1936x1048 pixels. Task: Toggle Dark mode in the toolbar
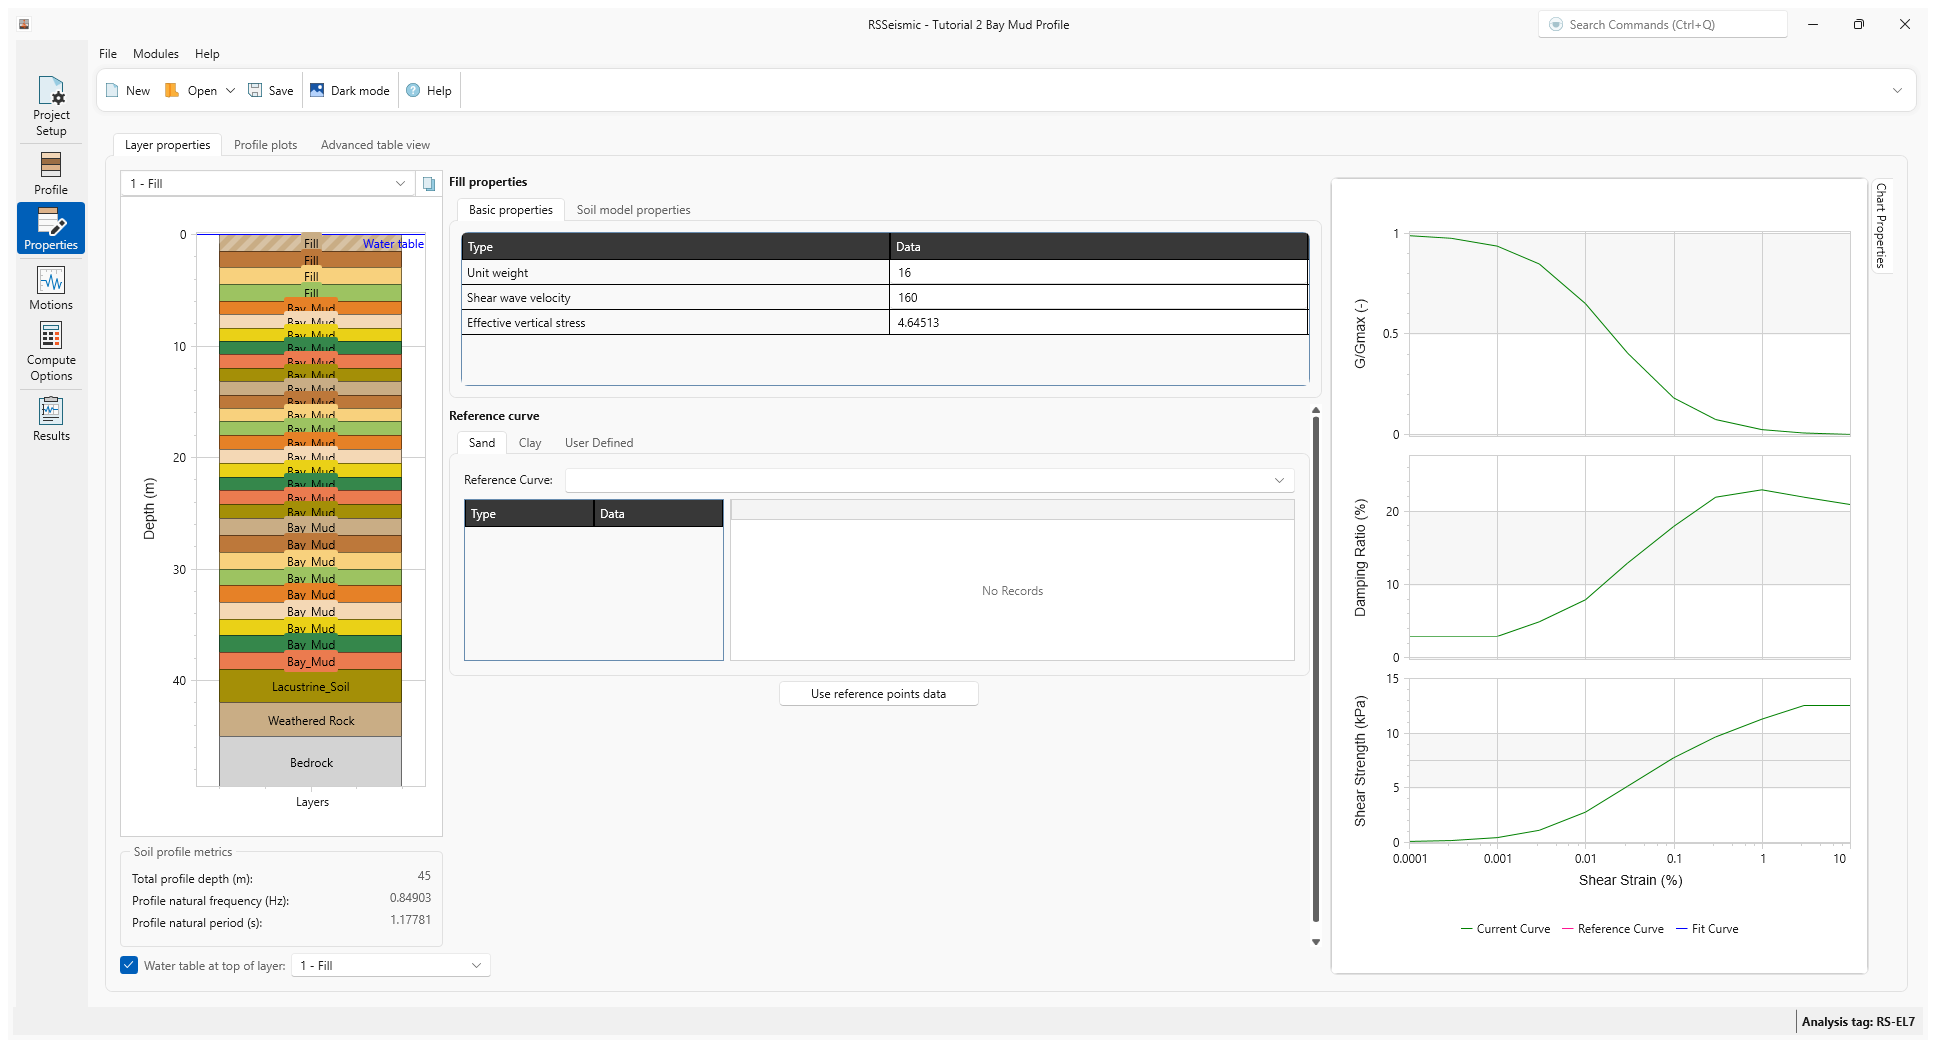350,90
